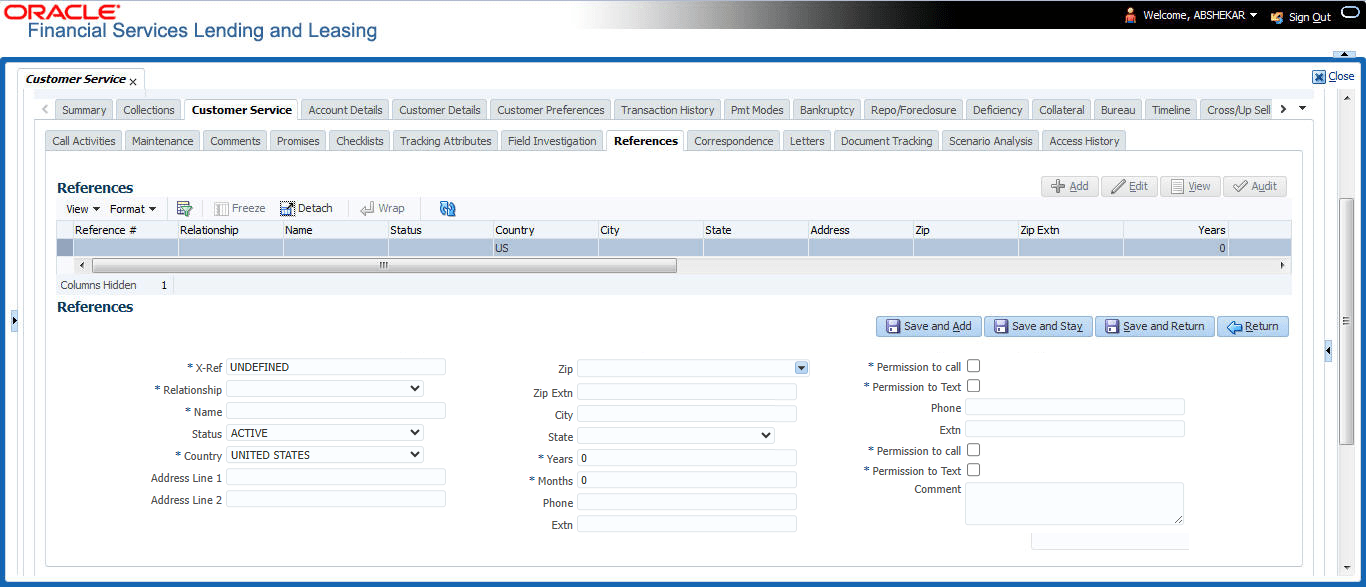This screenshot has width=1366, height=587.
Task: Check second Permission to Text checkbox
Action: pyautogui.click(x=973, y=470)
